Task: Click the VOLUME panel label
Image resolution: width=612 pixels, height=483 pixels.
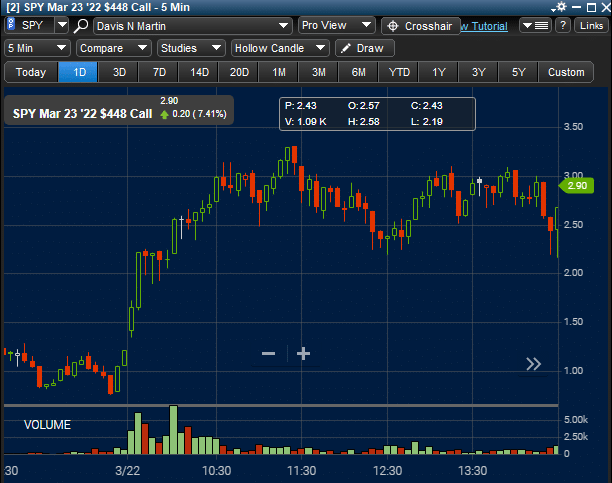Action: coord(47,425)
